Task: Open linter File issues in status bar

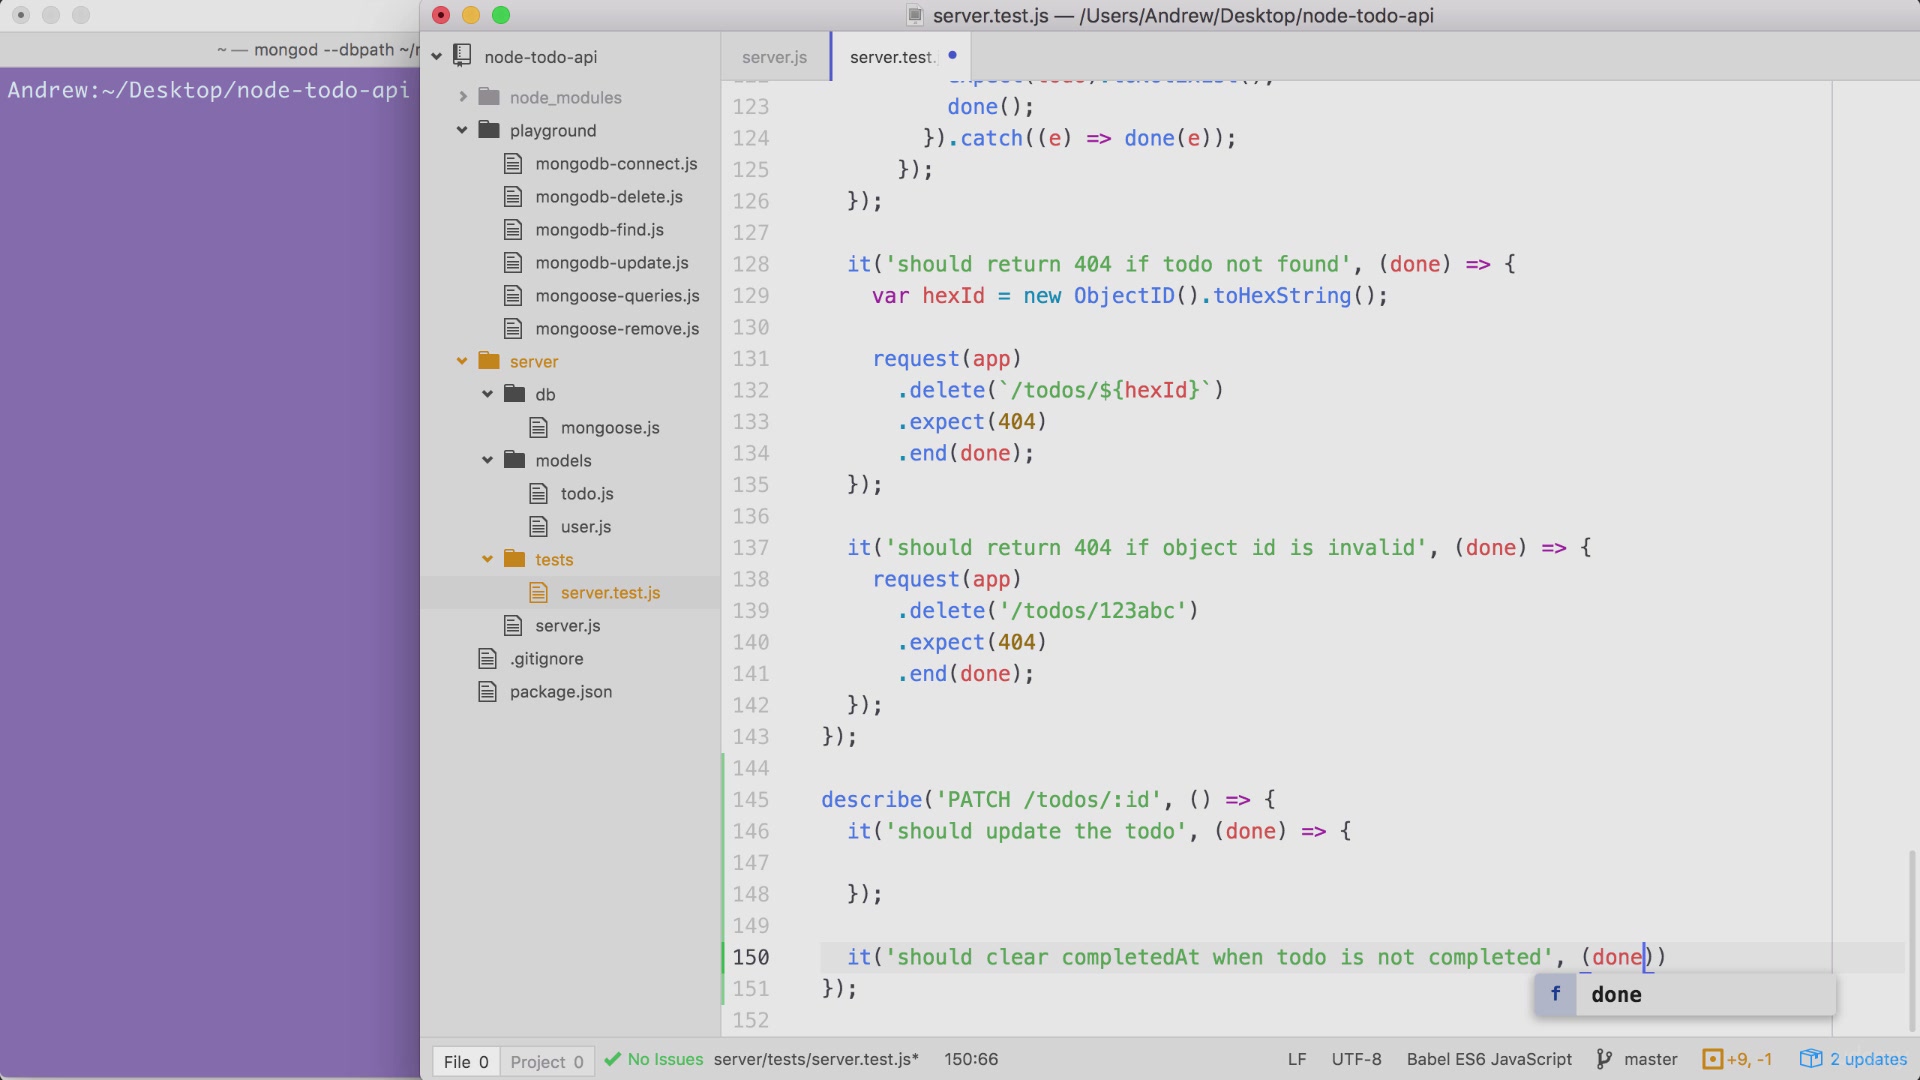Action: pyautogui.click(x=466, y=1061)
